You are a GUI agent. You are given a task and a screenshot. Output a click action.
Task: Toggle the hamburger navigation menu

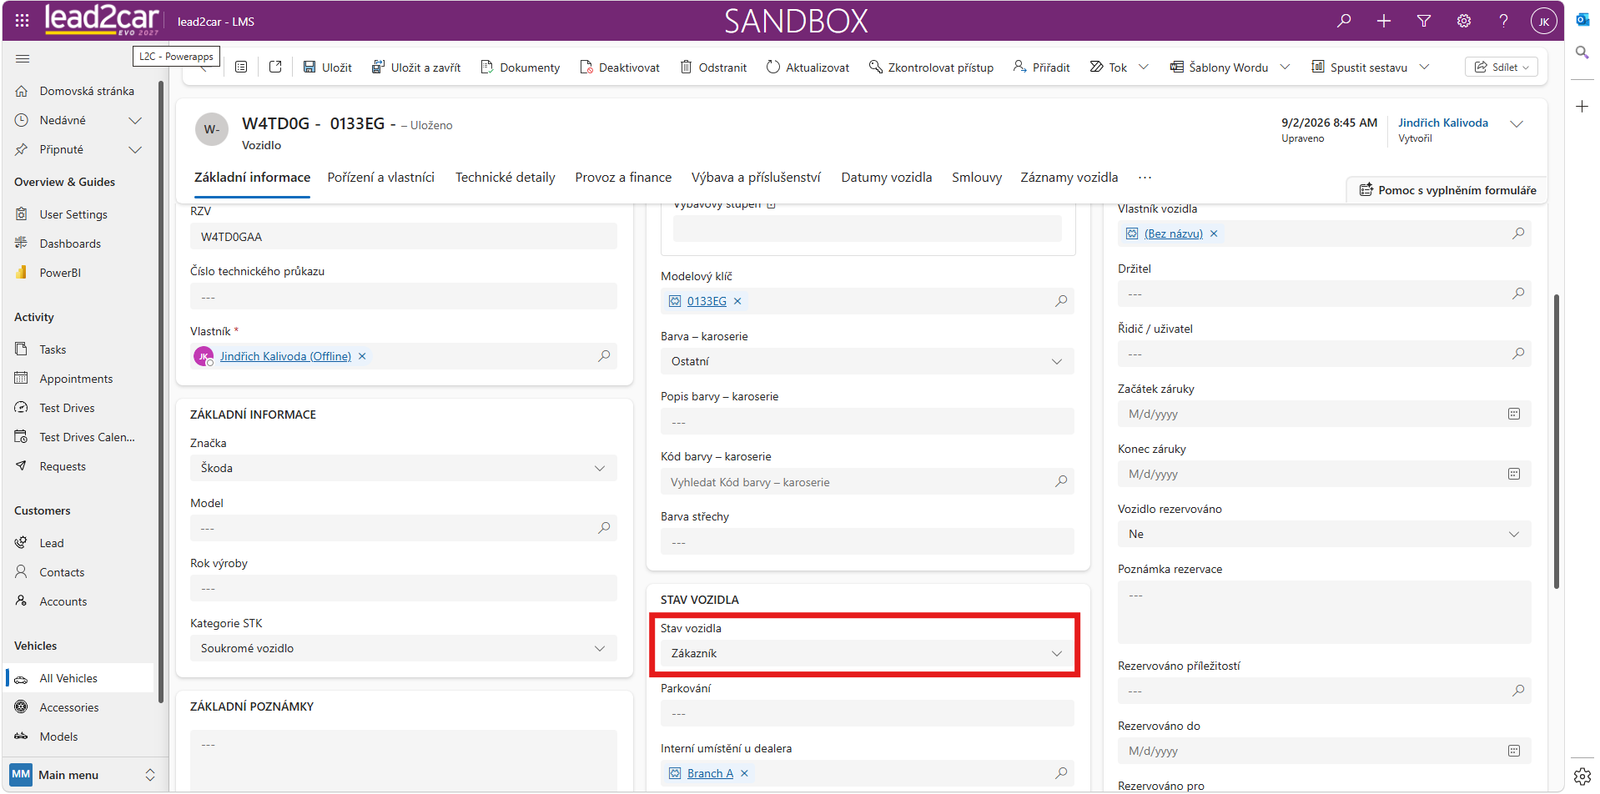pyautogui.click(x=22, y=59)
